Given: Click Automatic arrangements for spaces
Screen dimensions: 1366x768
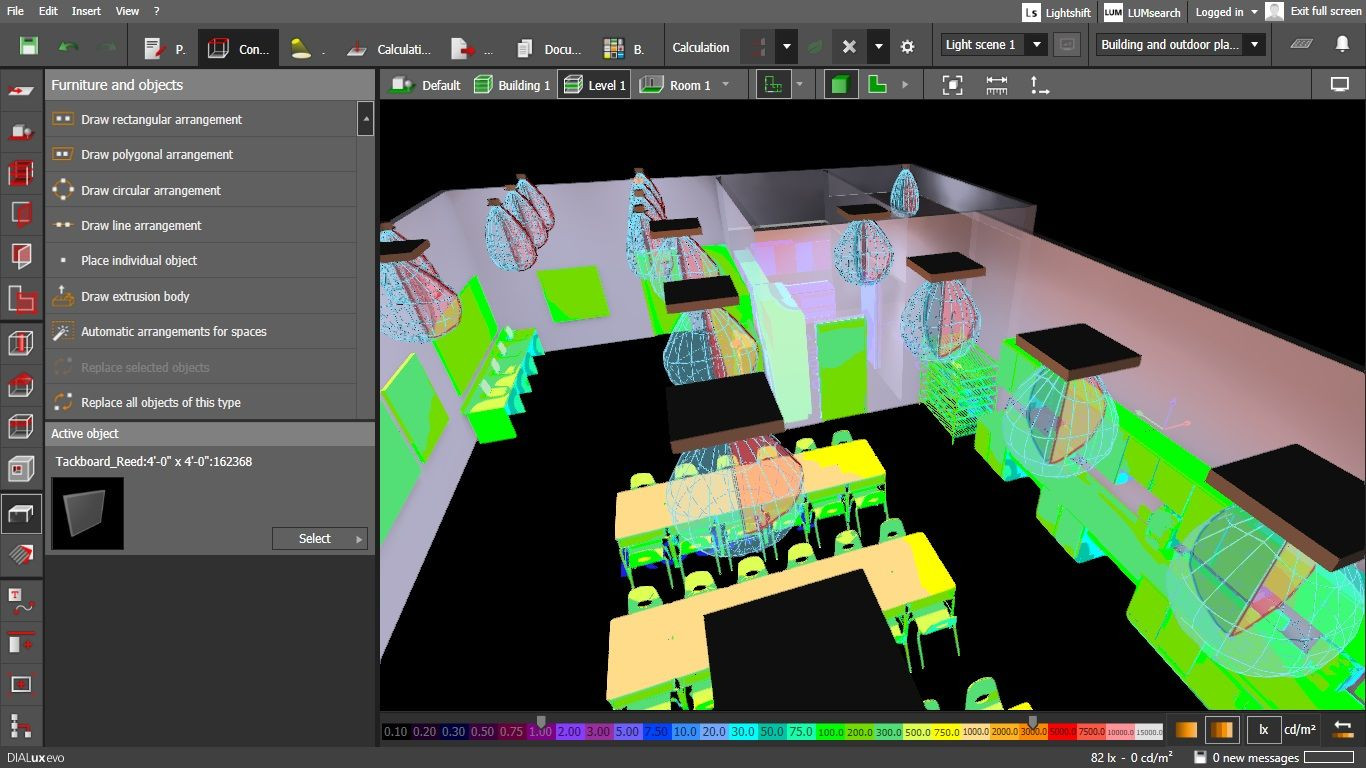Looking at the screenshot, I should (x=173, y=331).
